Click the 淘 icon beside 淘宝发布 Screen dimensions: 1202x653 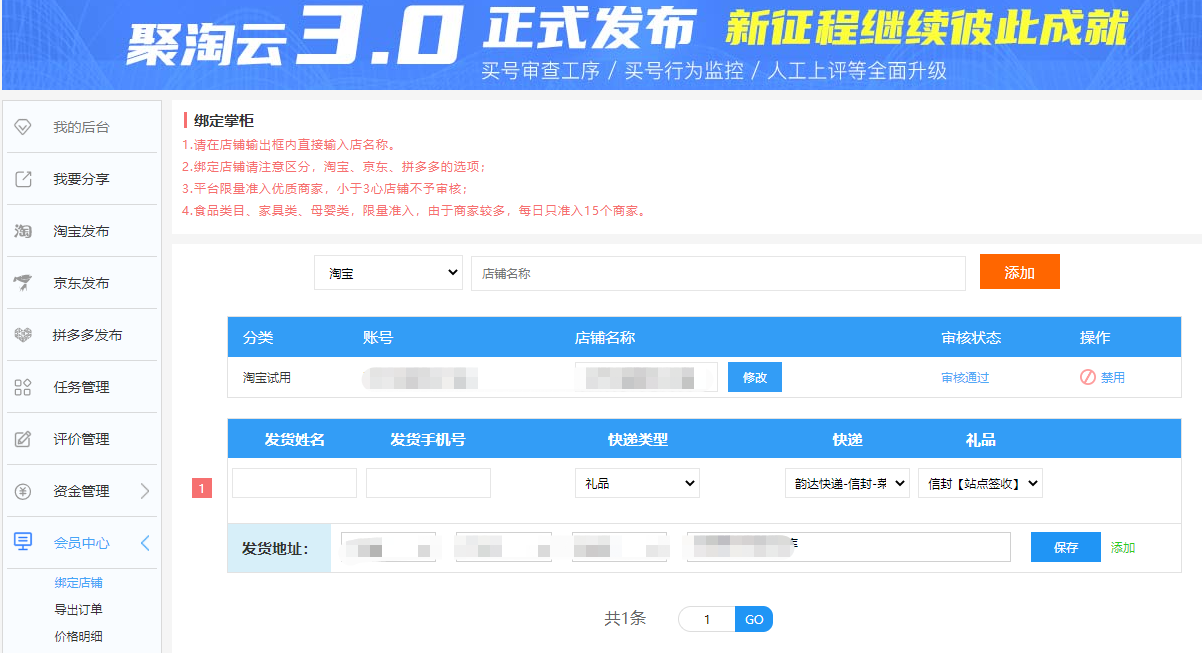click(23, 231)
